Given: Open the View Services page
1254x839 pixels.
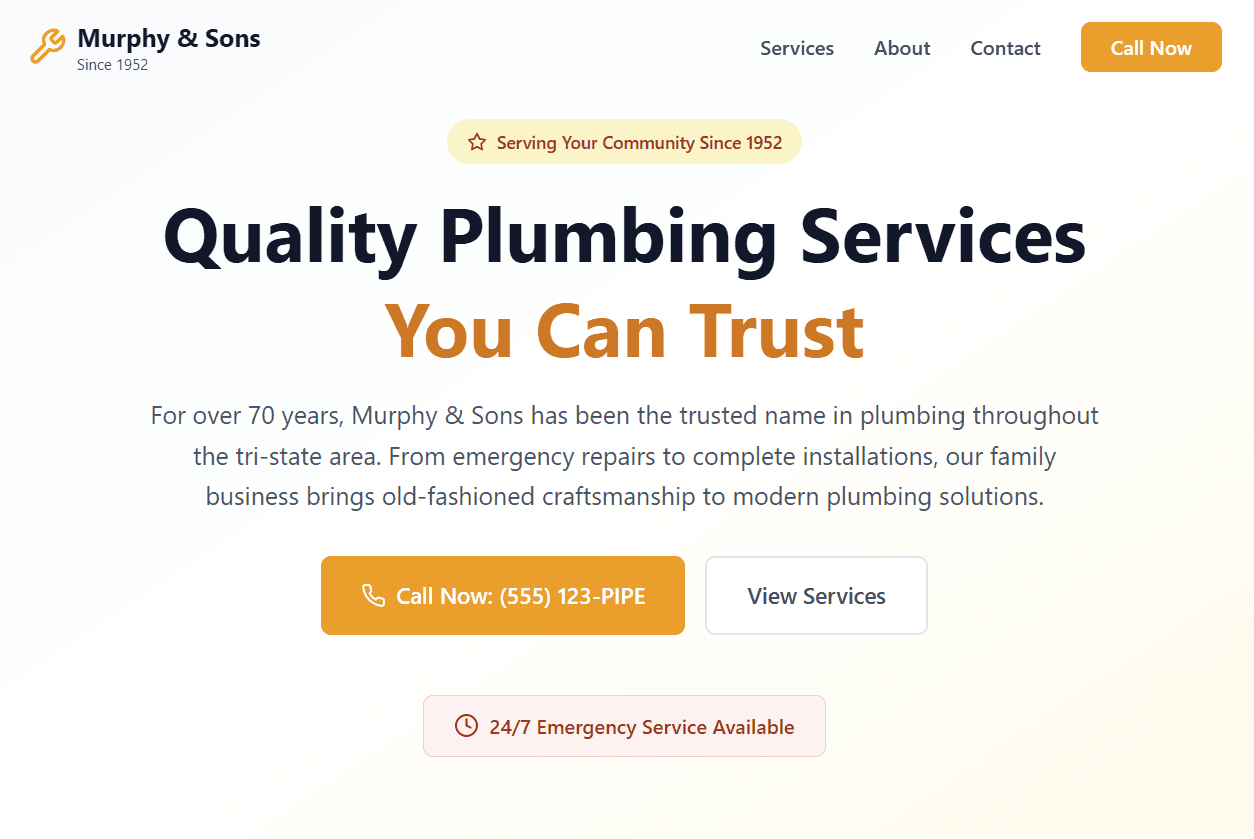Looking at the screenshot, I should coord(816,595).
